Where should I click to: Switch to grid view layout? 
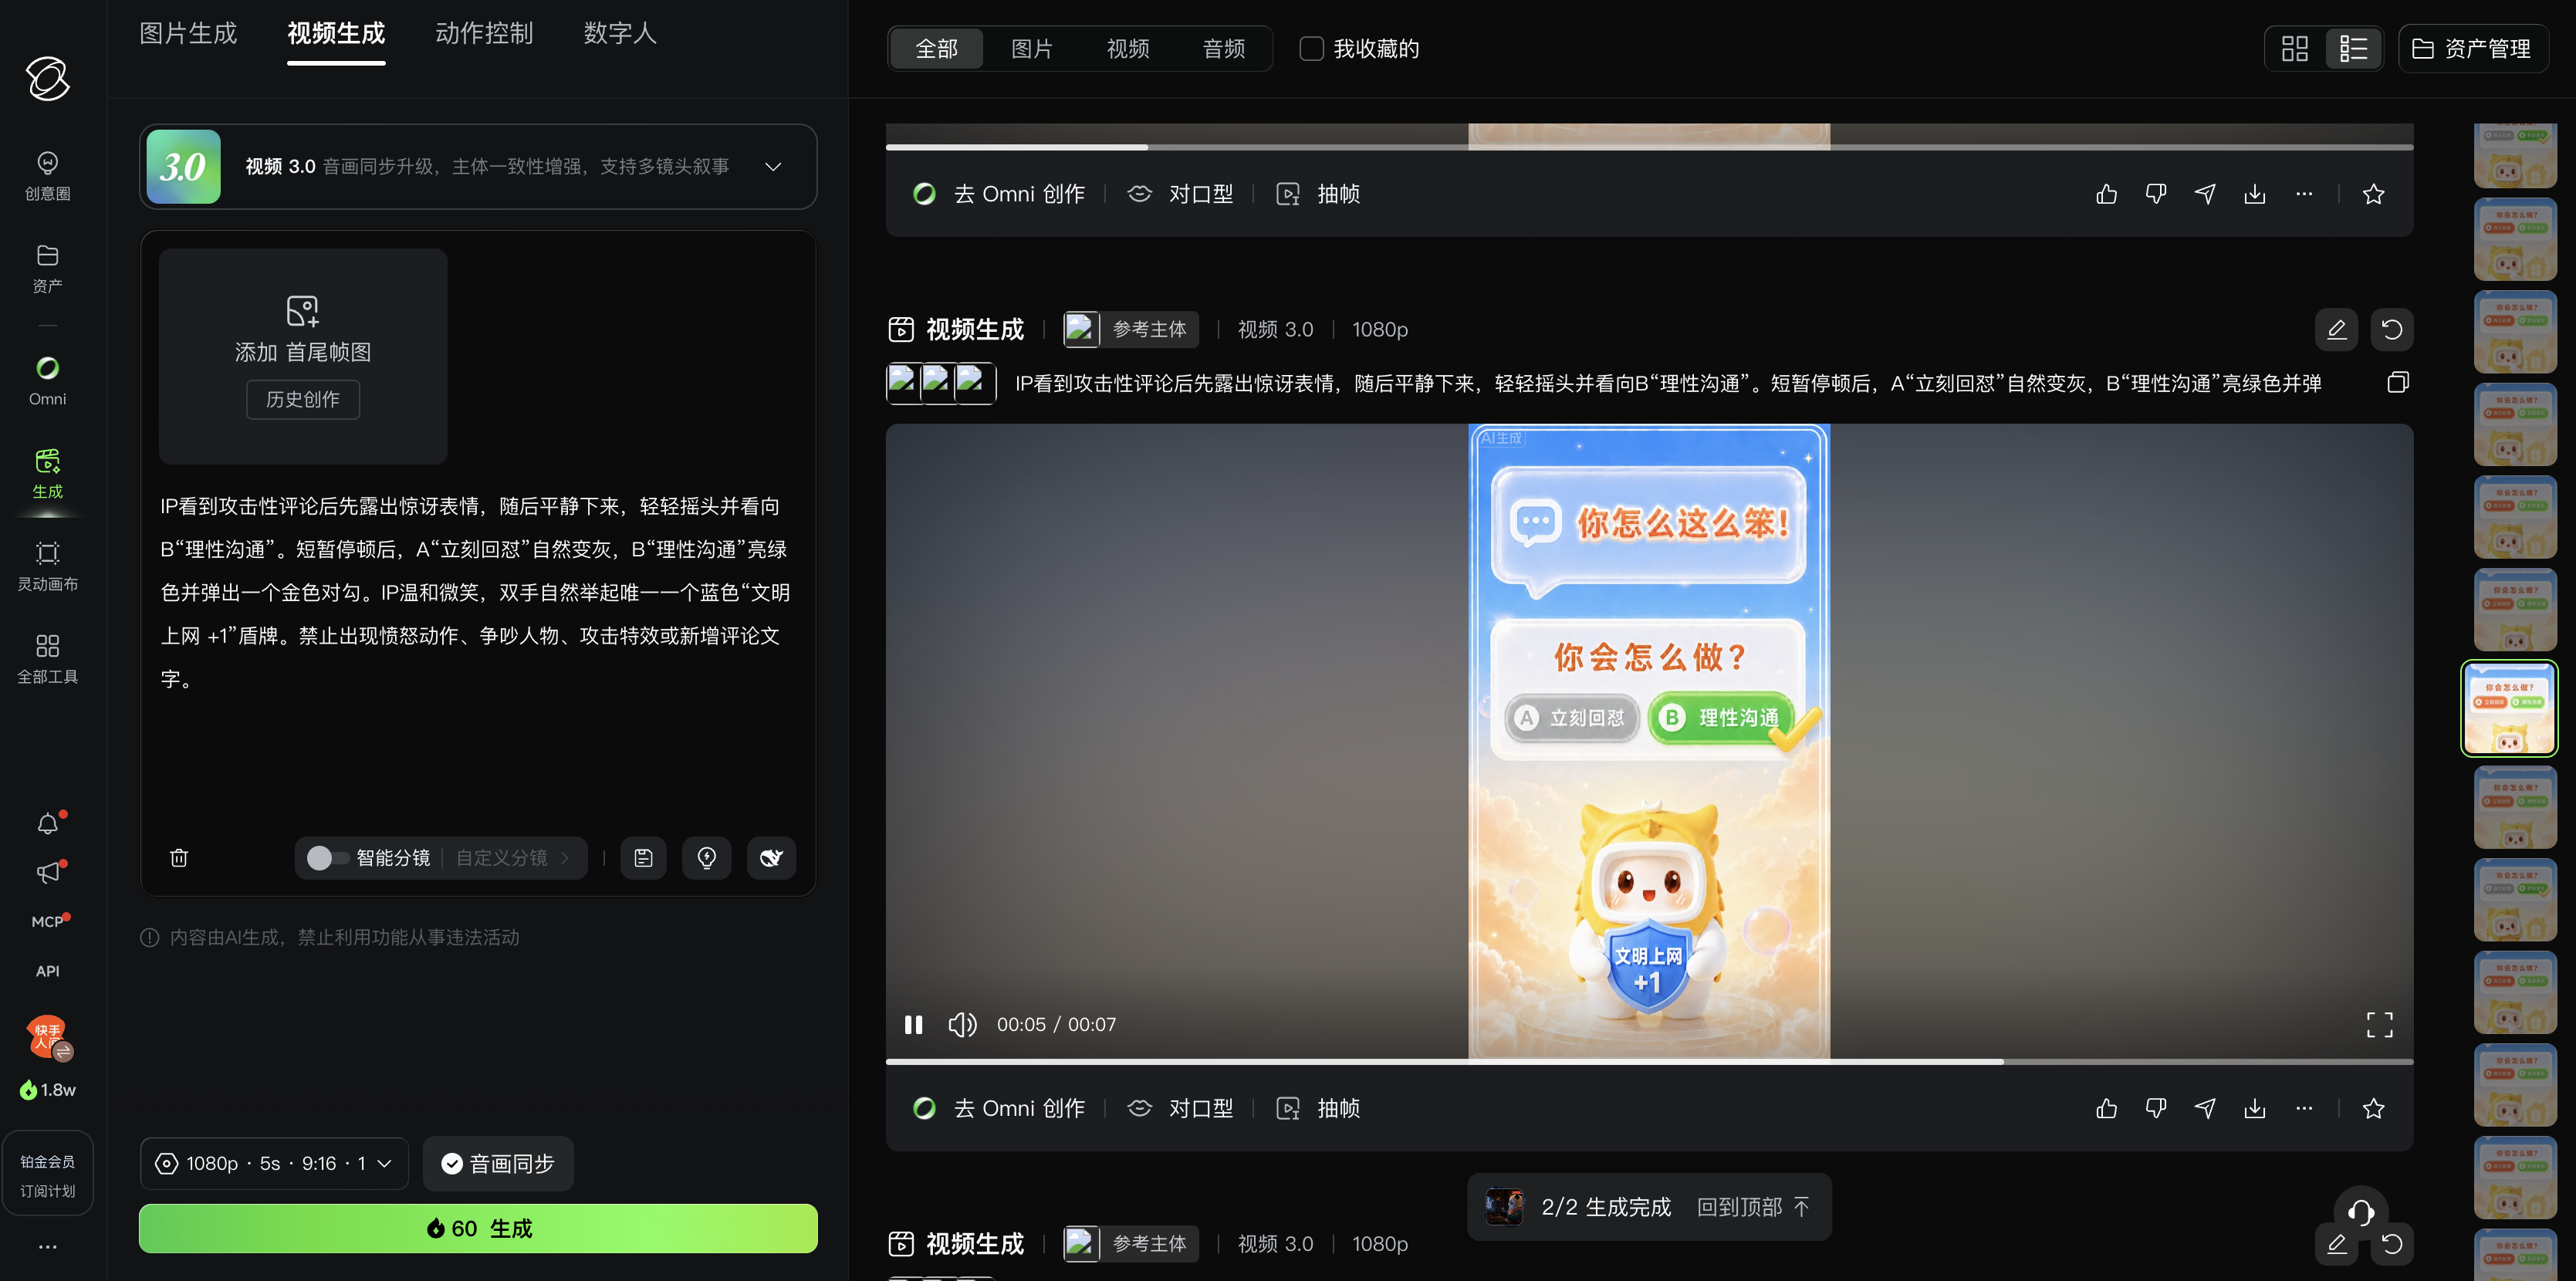coord(2294,48)
